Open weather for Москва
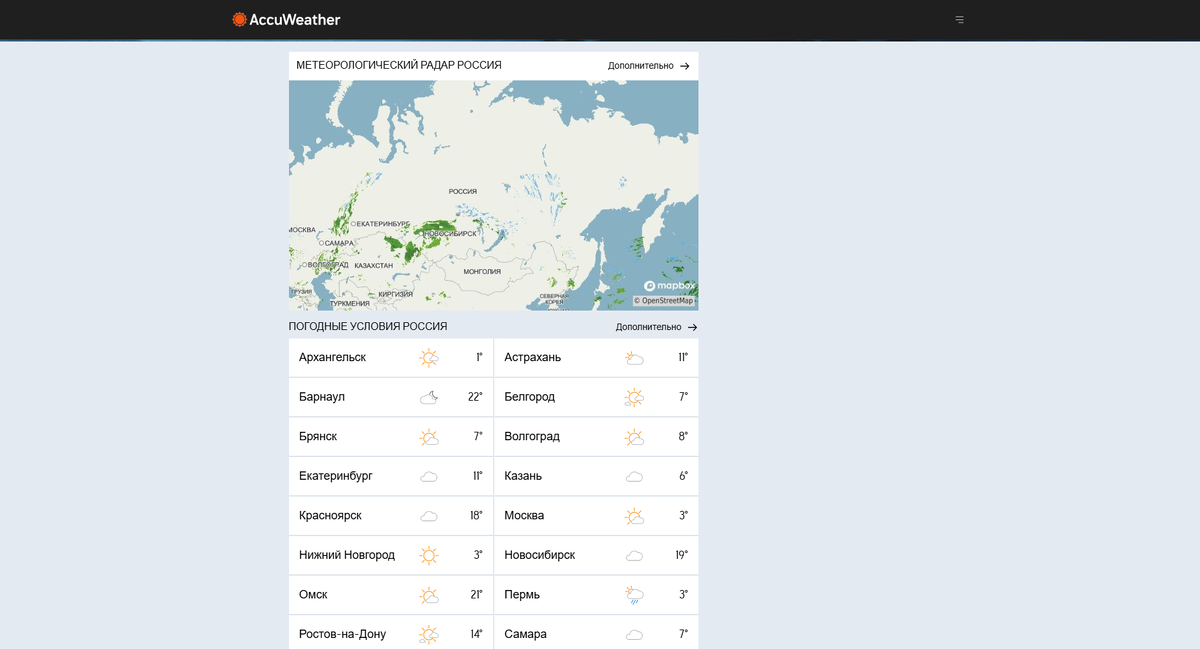 (596, 516)
